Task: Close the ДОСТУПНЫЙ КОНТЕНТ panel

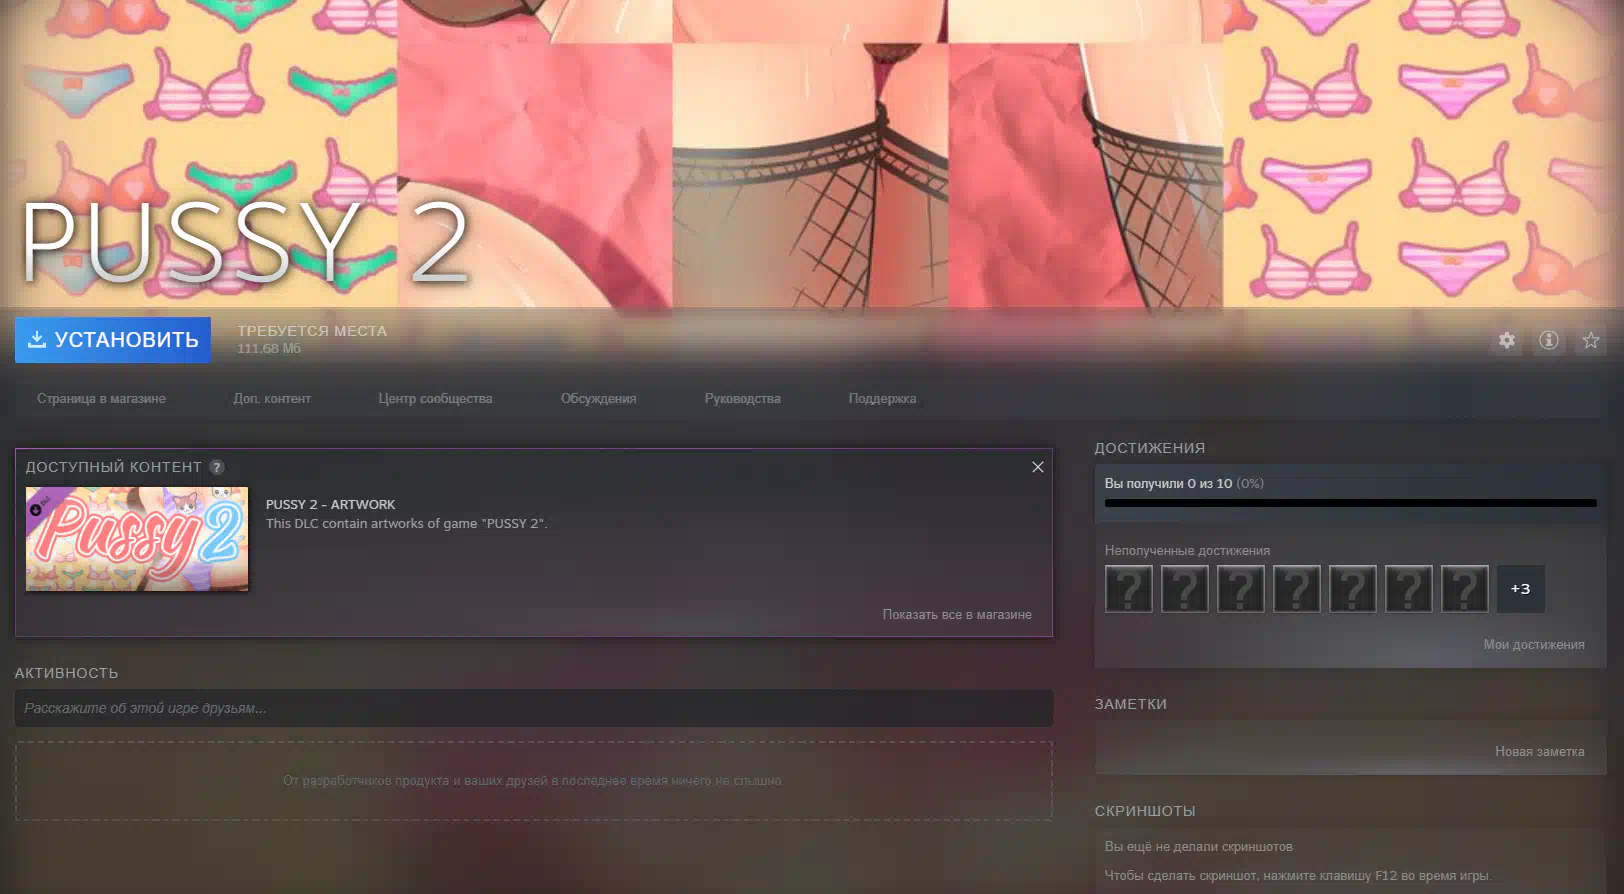Action: point(1038,467)
